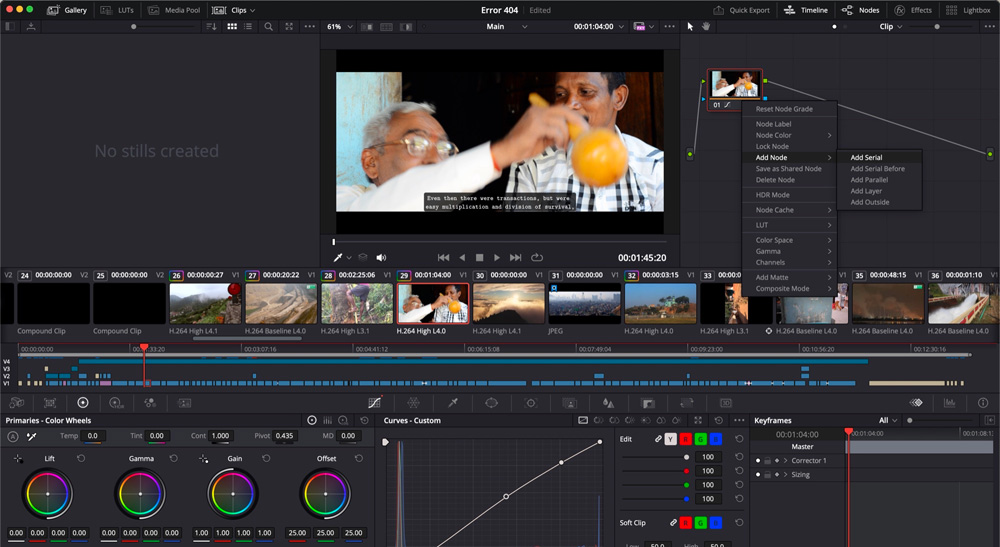Select Reset Node Grade in context menu
The width and height of the screenshot is (1000, 547).
pos(784,109)
